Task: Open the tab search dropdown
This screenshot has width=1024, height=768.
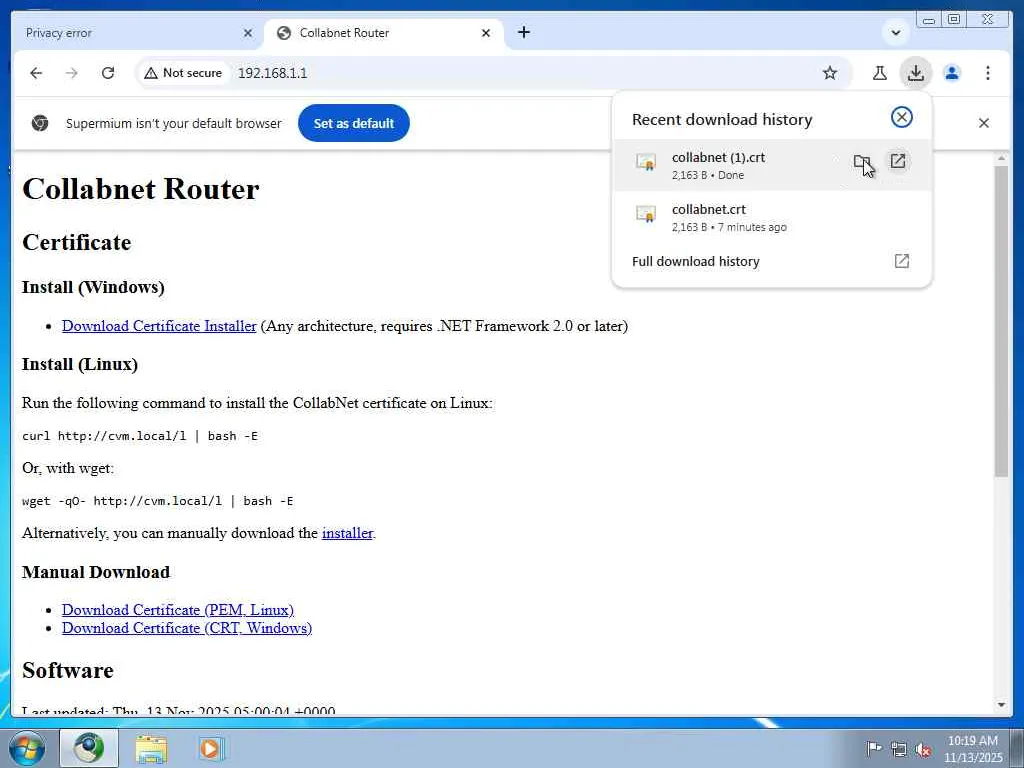Action: pos(895,32)
